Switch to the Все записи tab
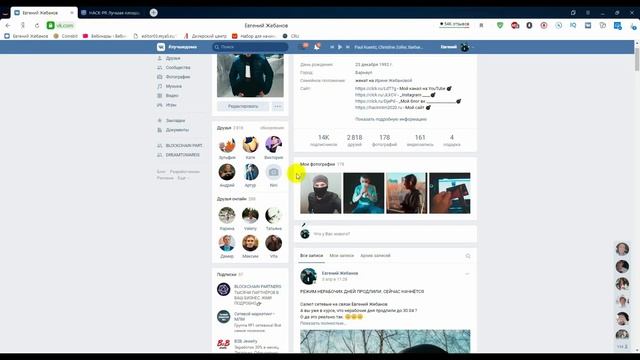The height and width of the screenshot is (360, 640). tap(311, 256)
